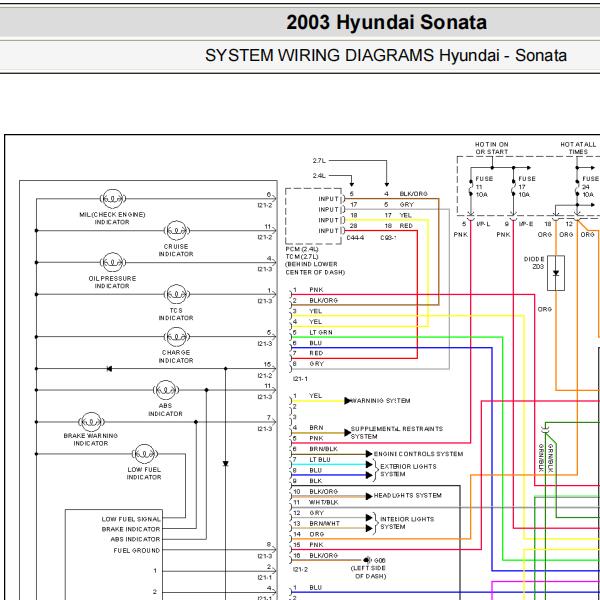Select the Fuse 17 10A symbol
This screenshot has height=600, width=600.
tap(514, 188)
